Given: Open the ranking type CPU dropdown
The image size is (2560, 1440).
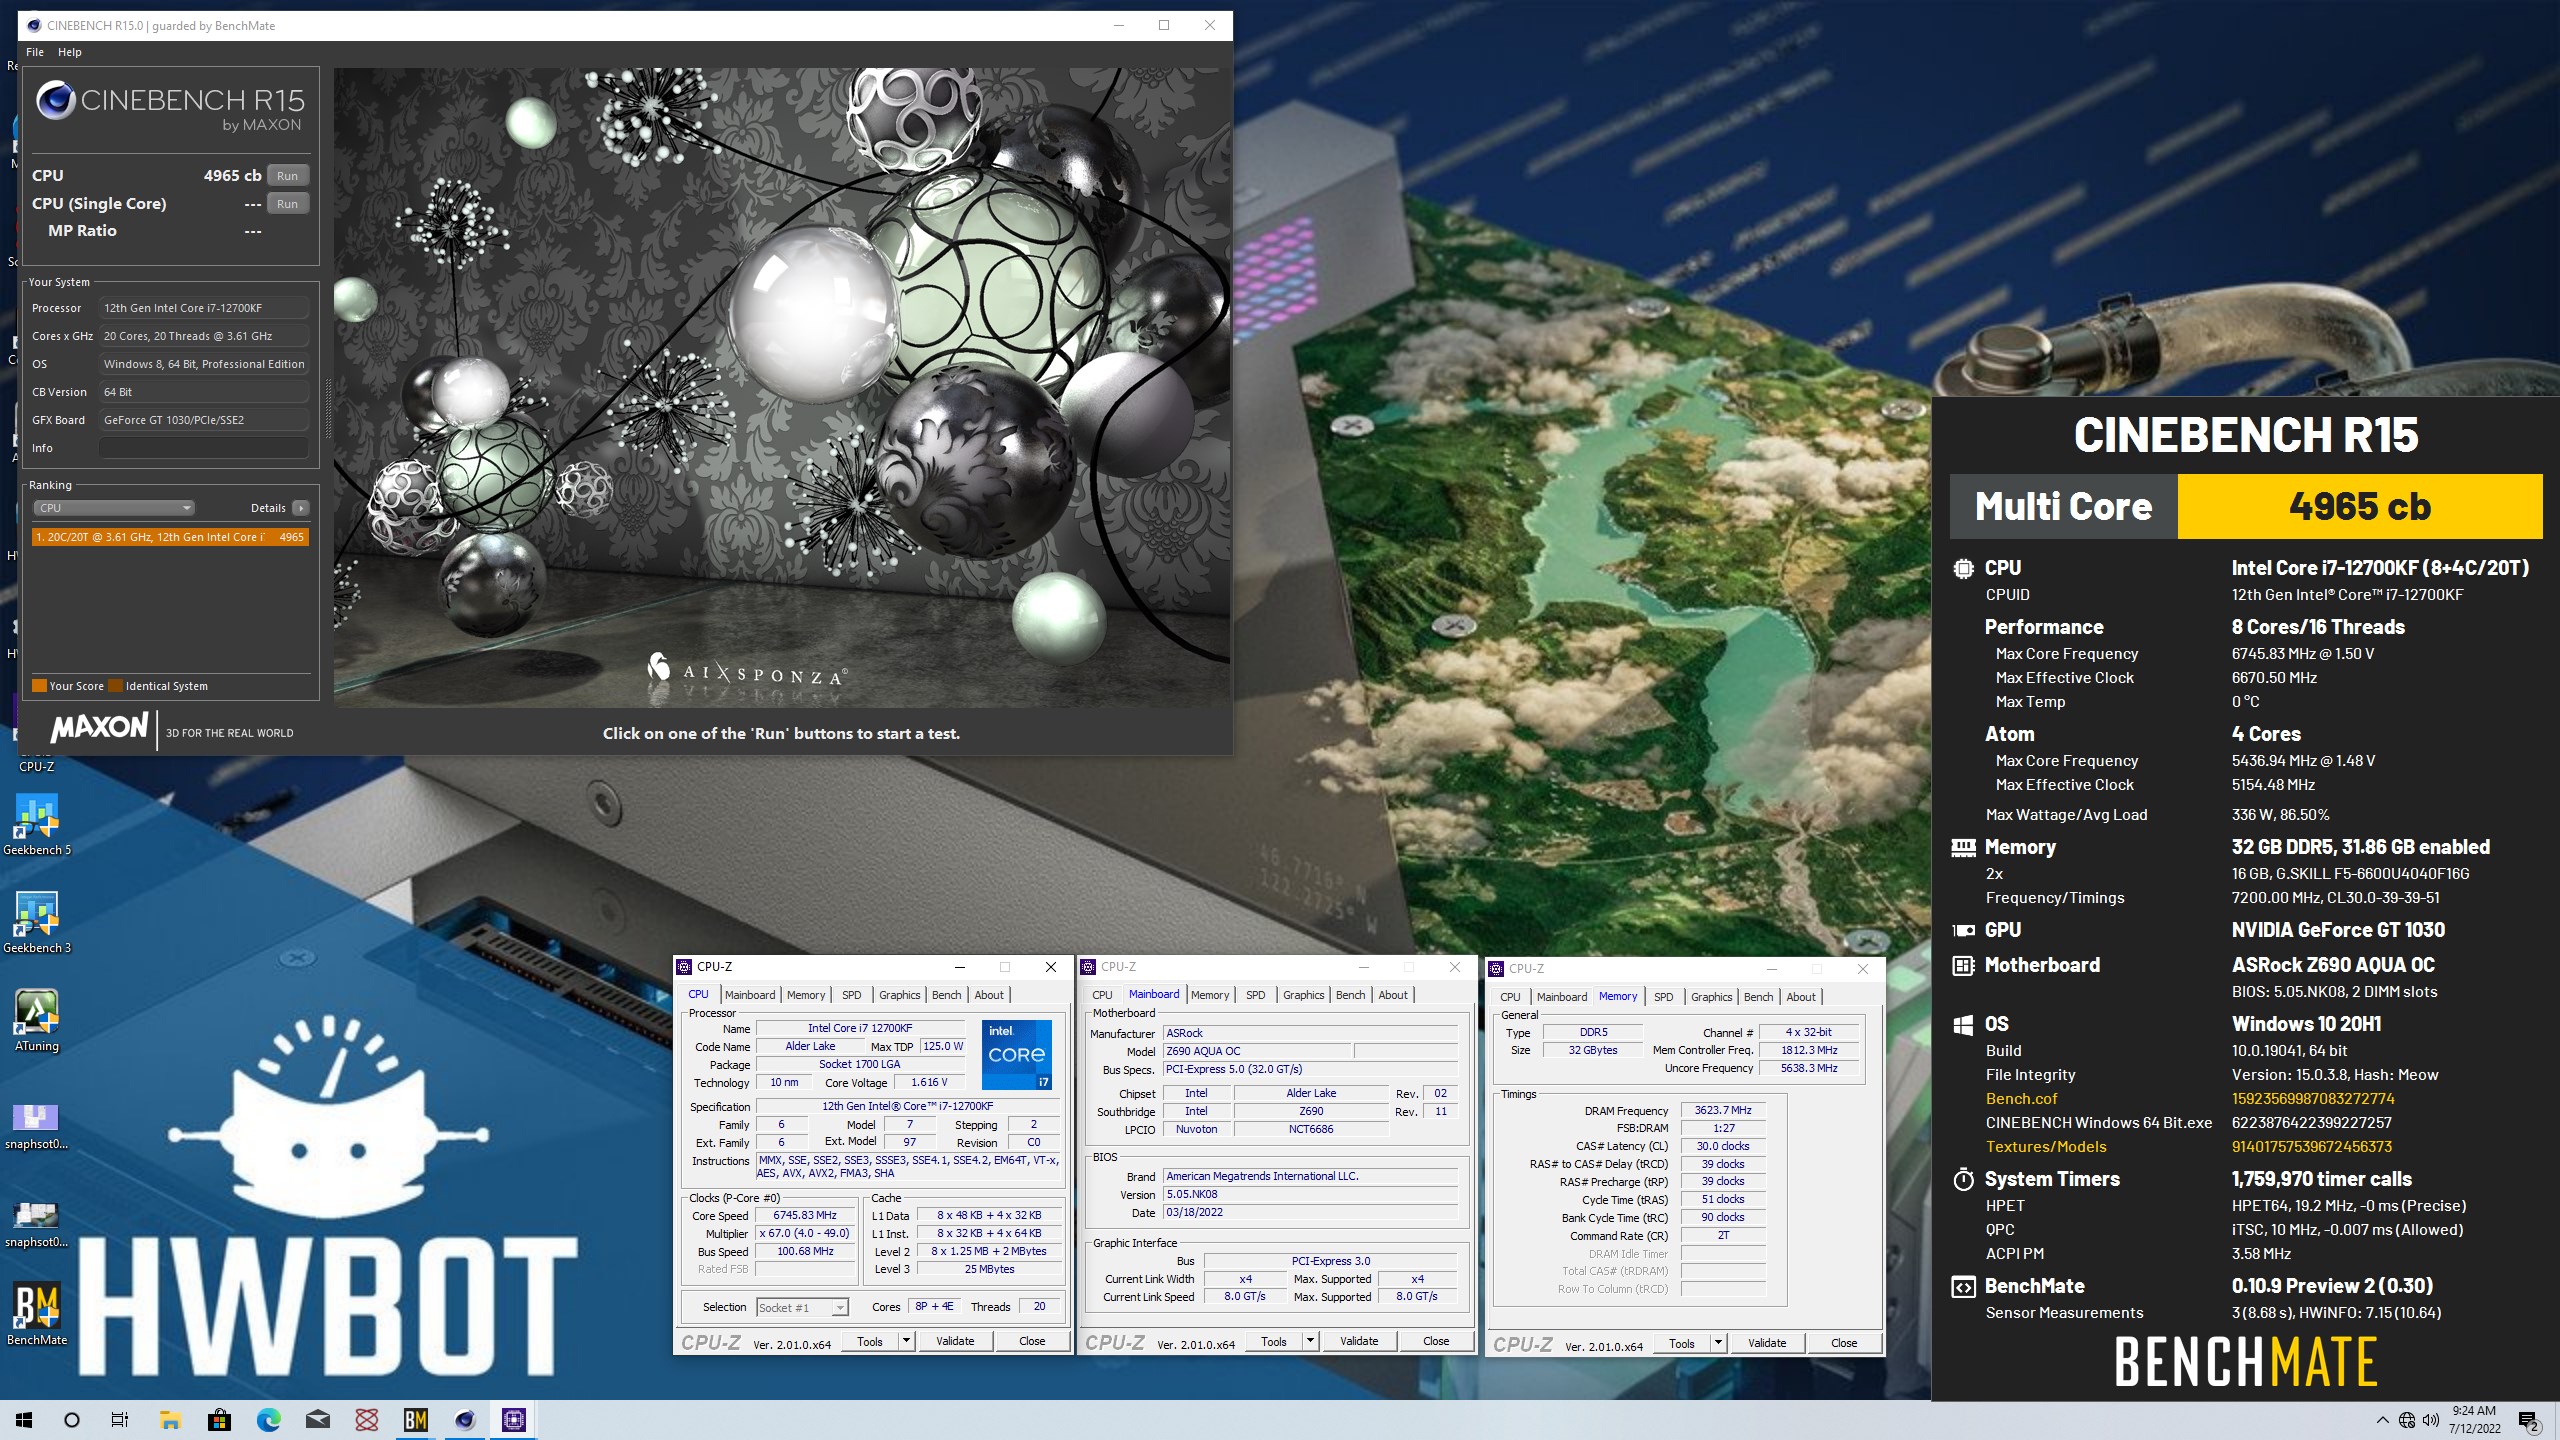Looking at the screenshot, I should (x=114, y=508).
